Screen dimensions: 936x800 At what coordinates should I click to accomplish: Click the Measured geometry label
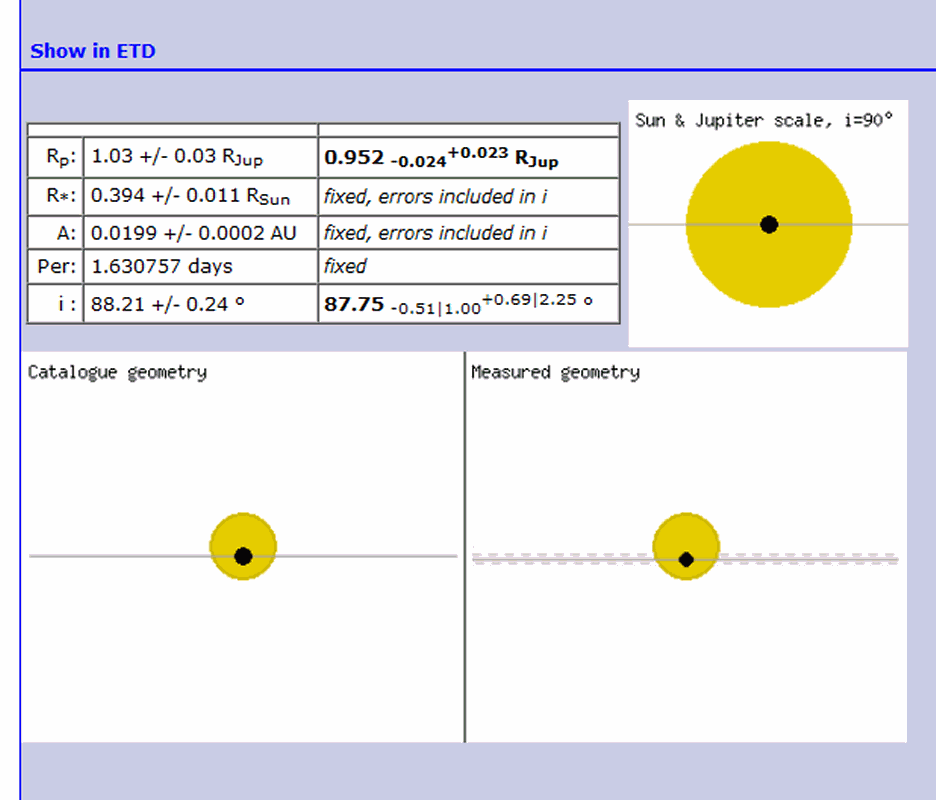click(555, 372)
